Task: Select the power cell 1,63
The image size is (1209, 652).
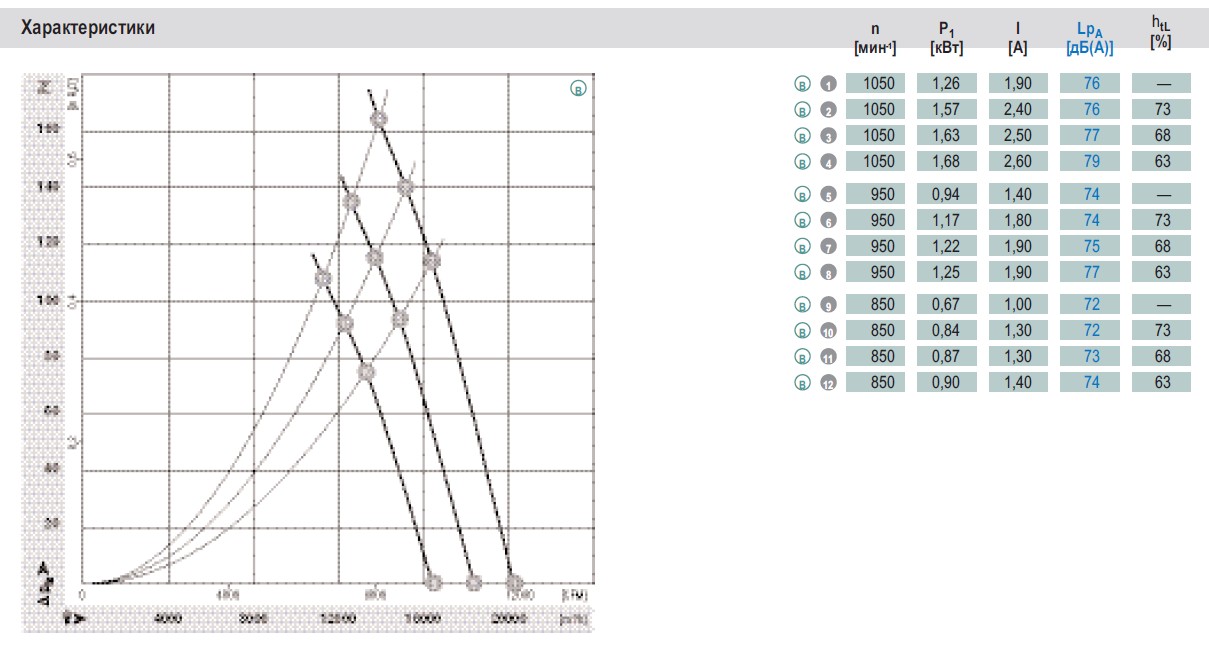Action: [946, 136]
